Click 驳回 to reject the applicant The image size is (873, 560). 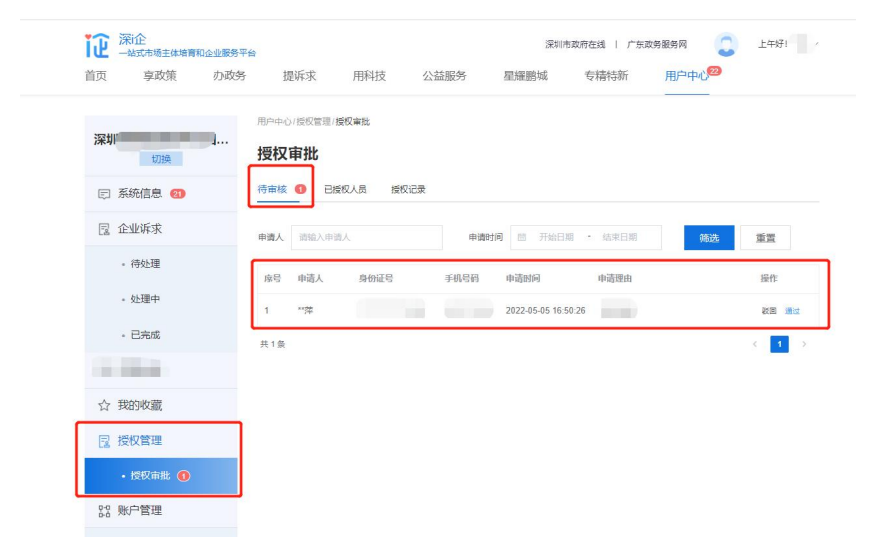(x=769, y=311)
